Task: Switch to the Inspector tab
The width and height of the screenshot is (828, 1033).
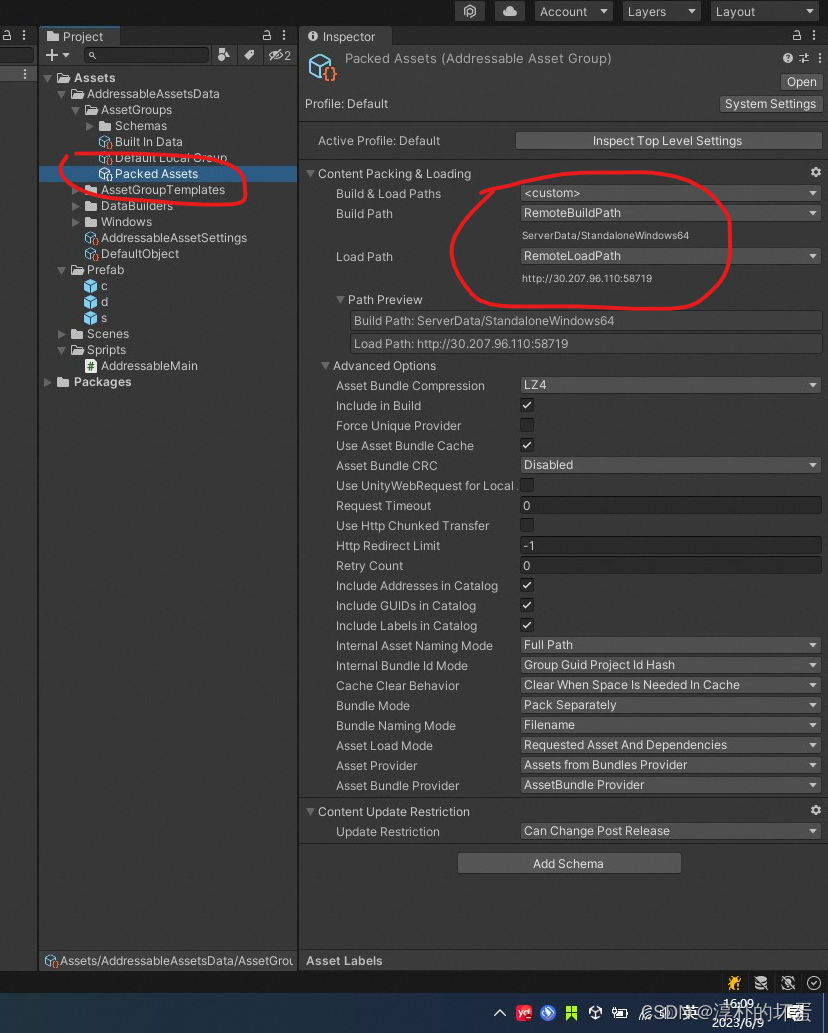Action: (345, 36)
